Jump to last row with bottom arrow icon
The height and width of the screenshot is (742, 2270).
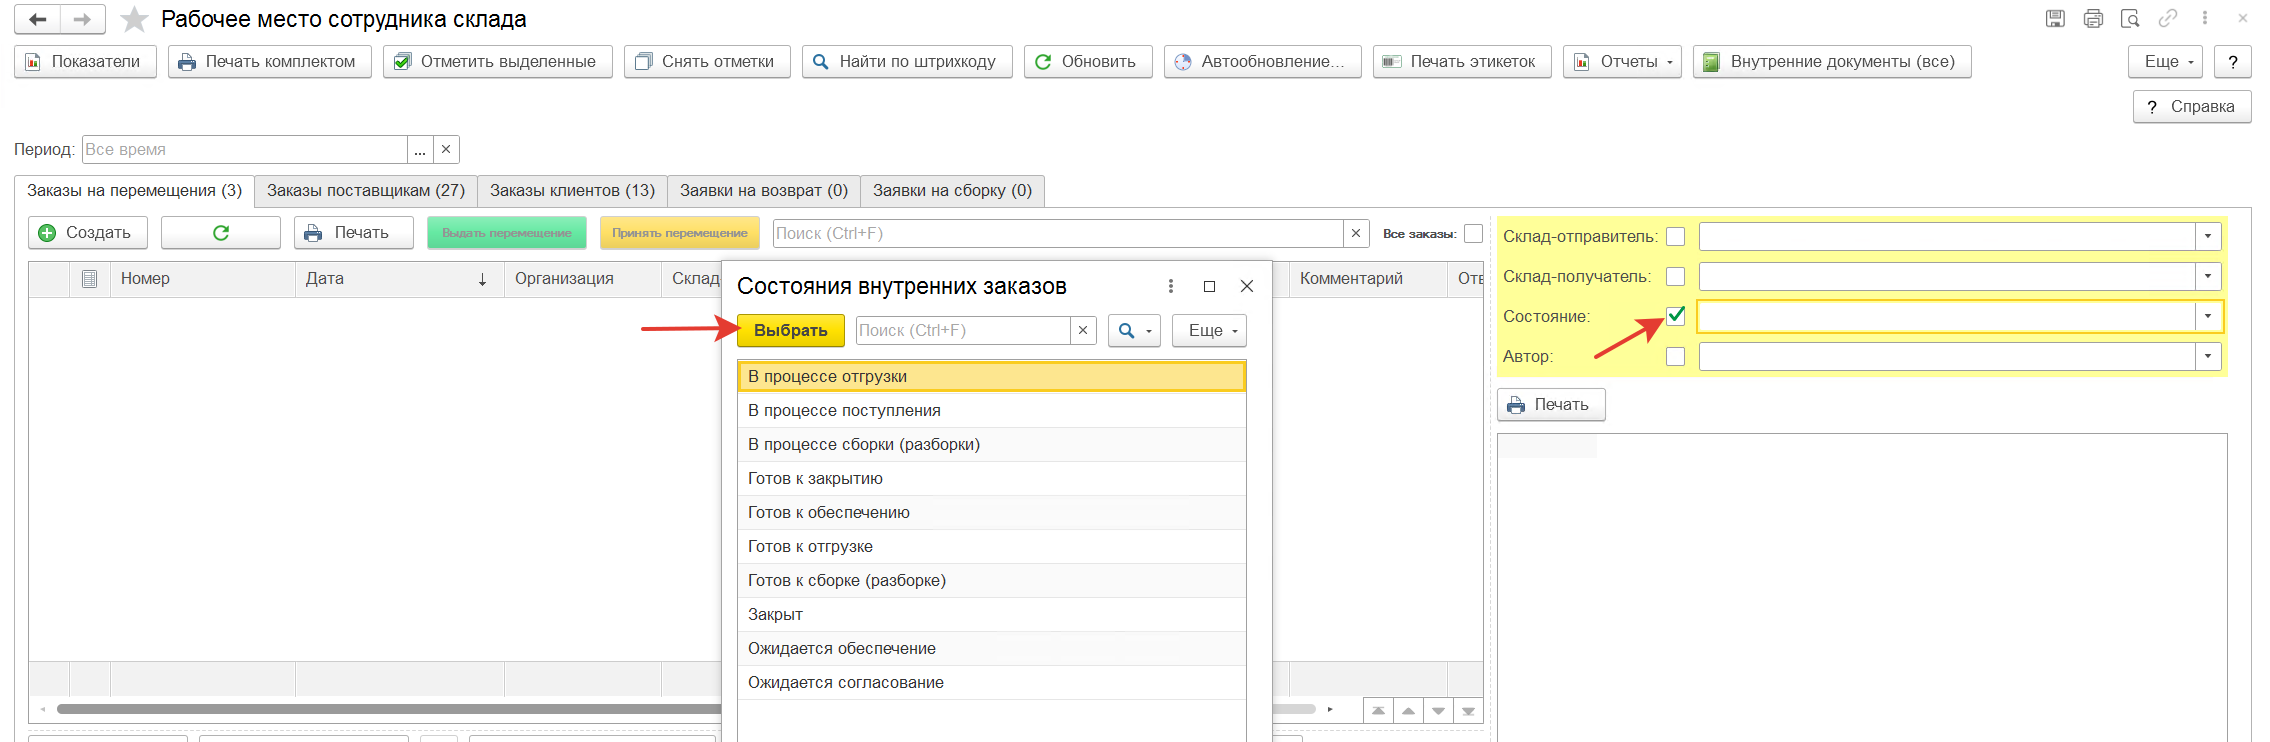[1468, 711]
